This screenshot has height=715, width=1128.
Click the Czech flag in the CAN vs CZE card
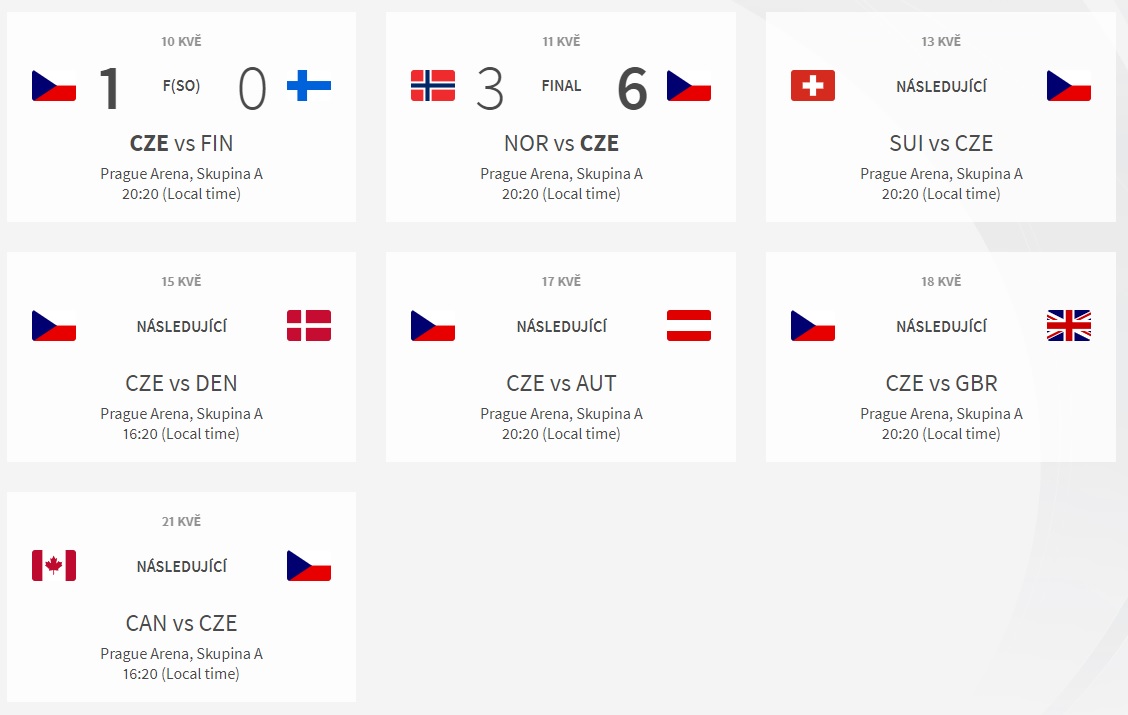coord(309,565)
